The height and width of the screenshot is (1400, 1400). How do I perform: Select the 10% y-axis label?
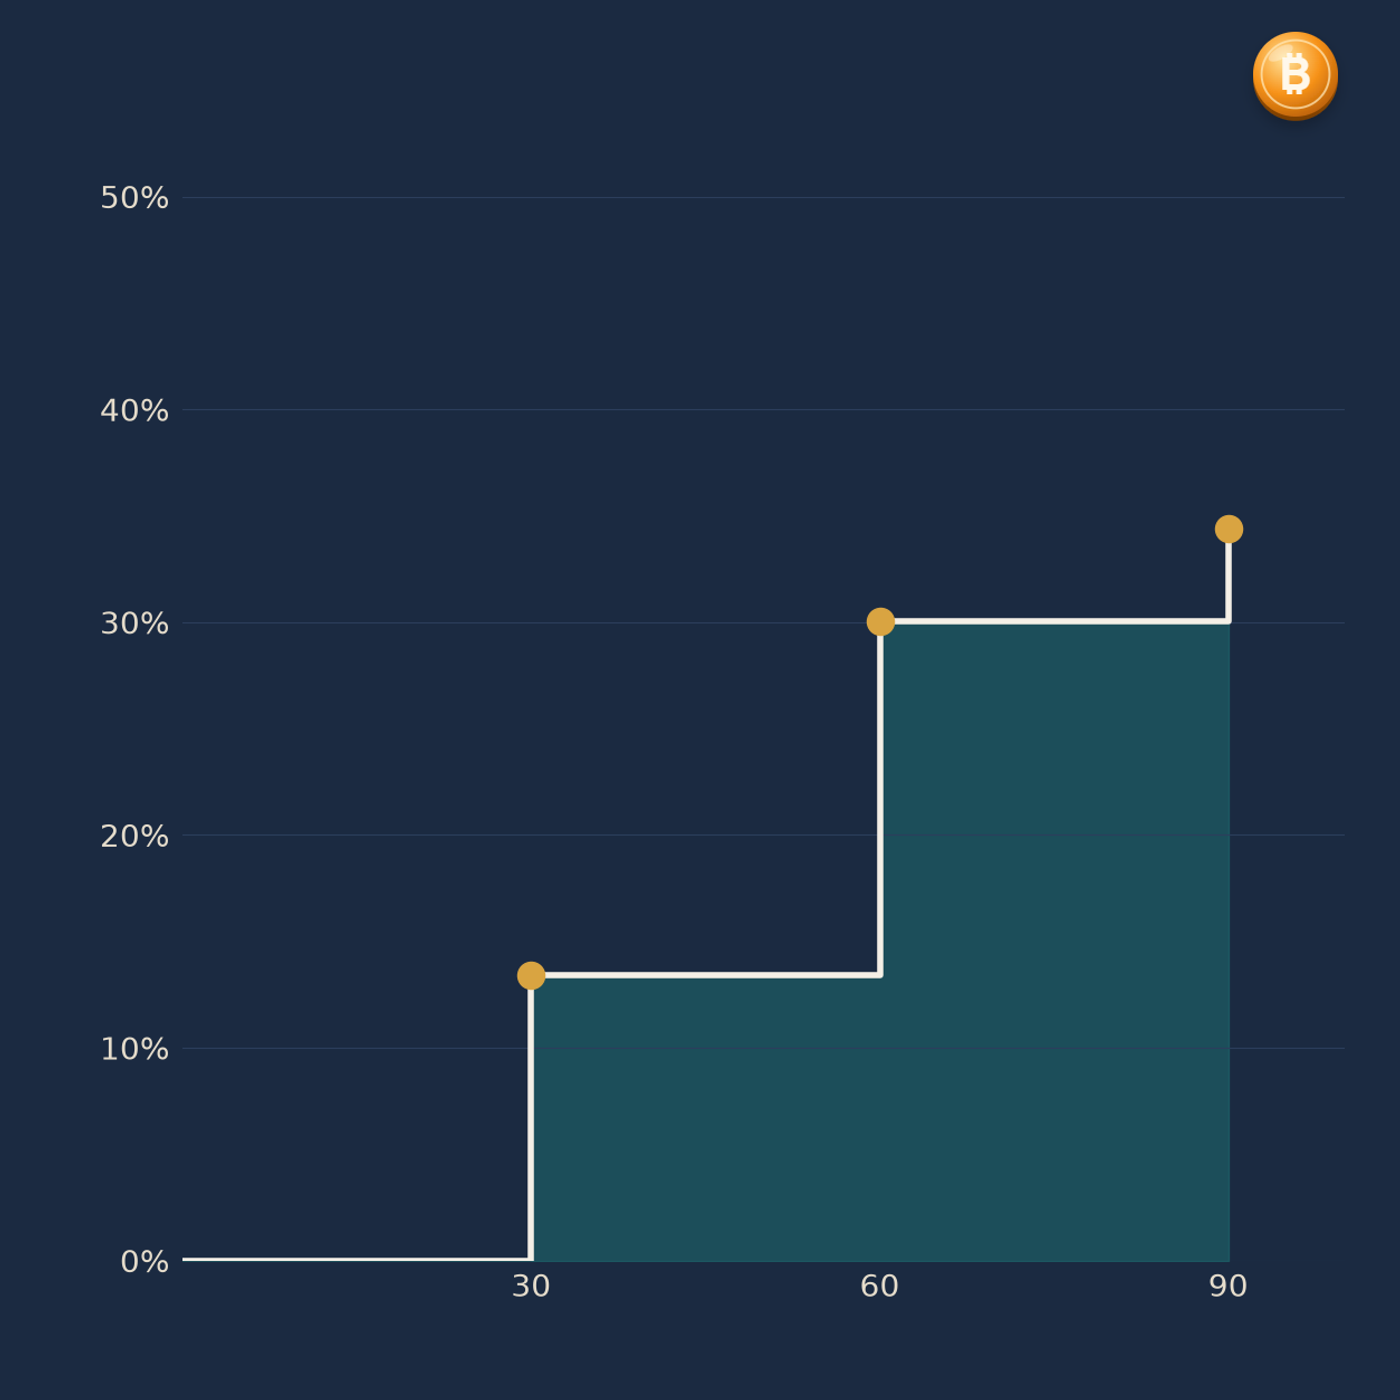click(134, 1049)
